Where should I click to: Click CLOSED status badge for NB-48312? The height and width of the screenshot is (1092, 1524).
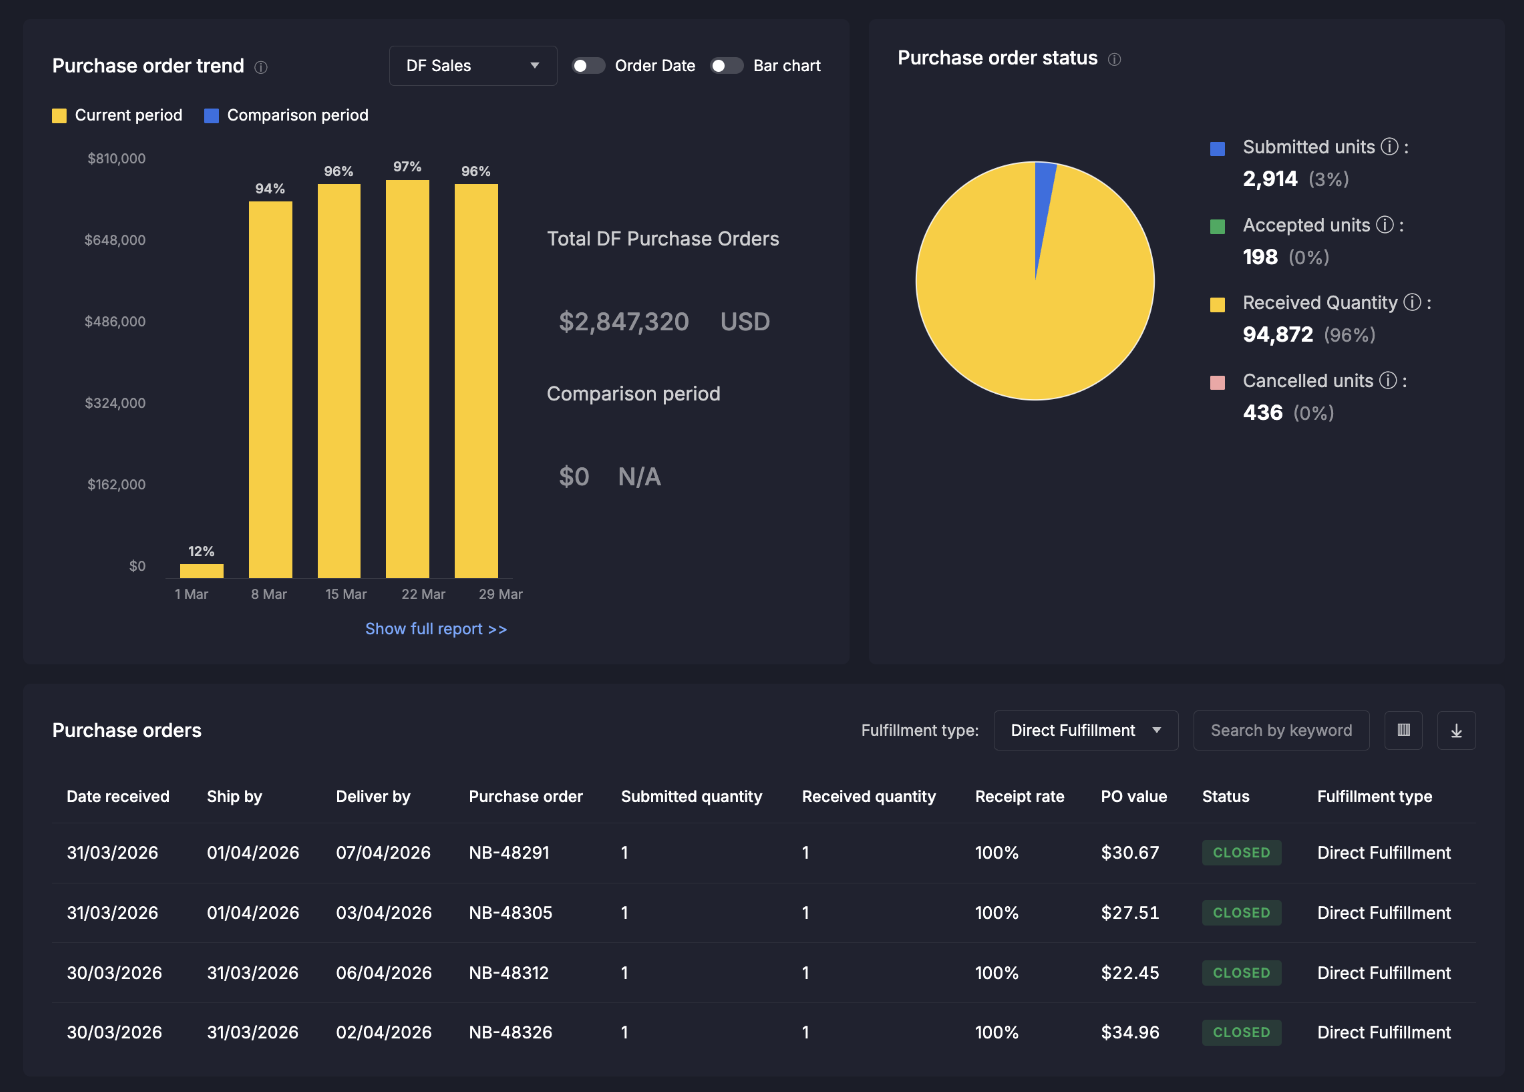pos(1241,973)
